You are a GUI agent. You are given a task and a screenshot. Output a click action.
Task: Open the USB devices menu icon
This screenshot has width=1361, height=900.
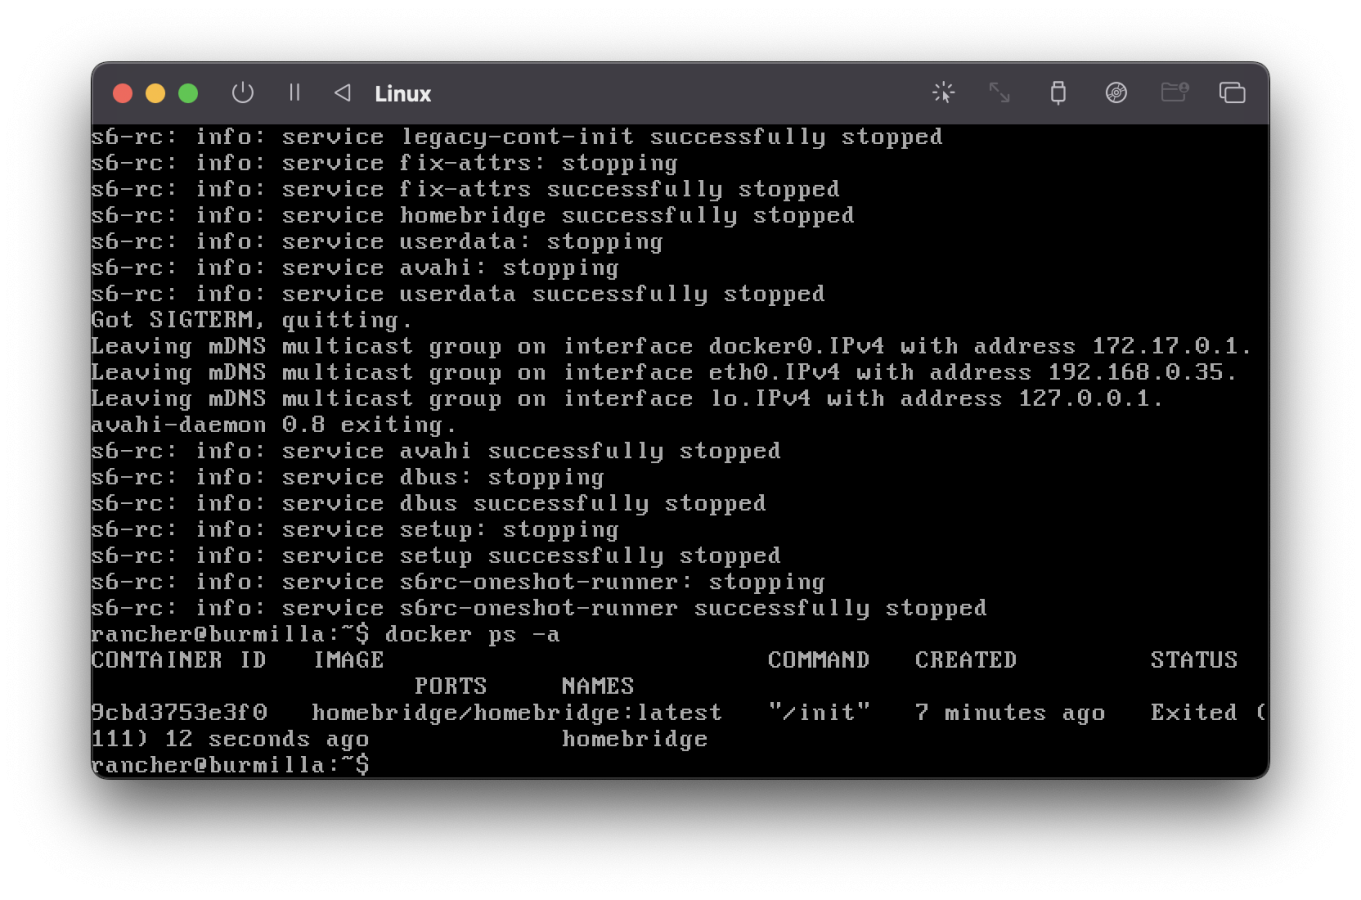(x=1057, y=93)
